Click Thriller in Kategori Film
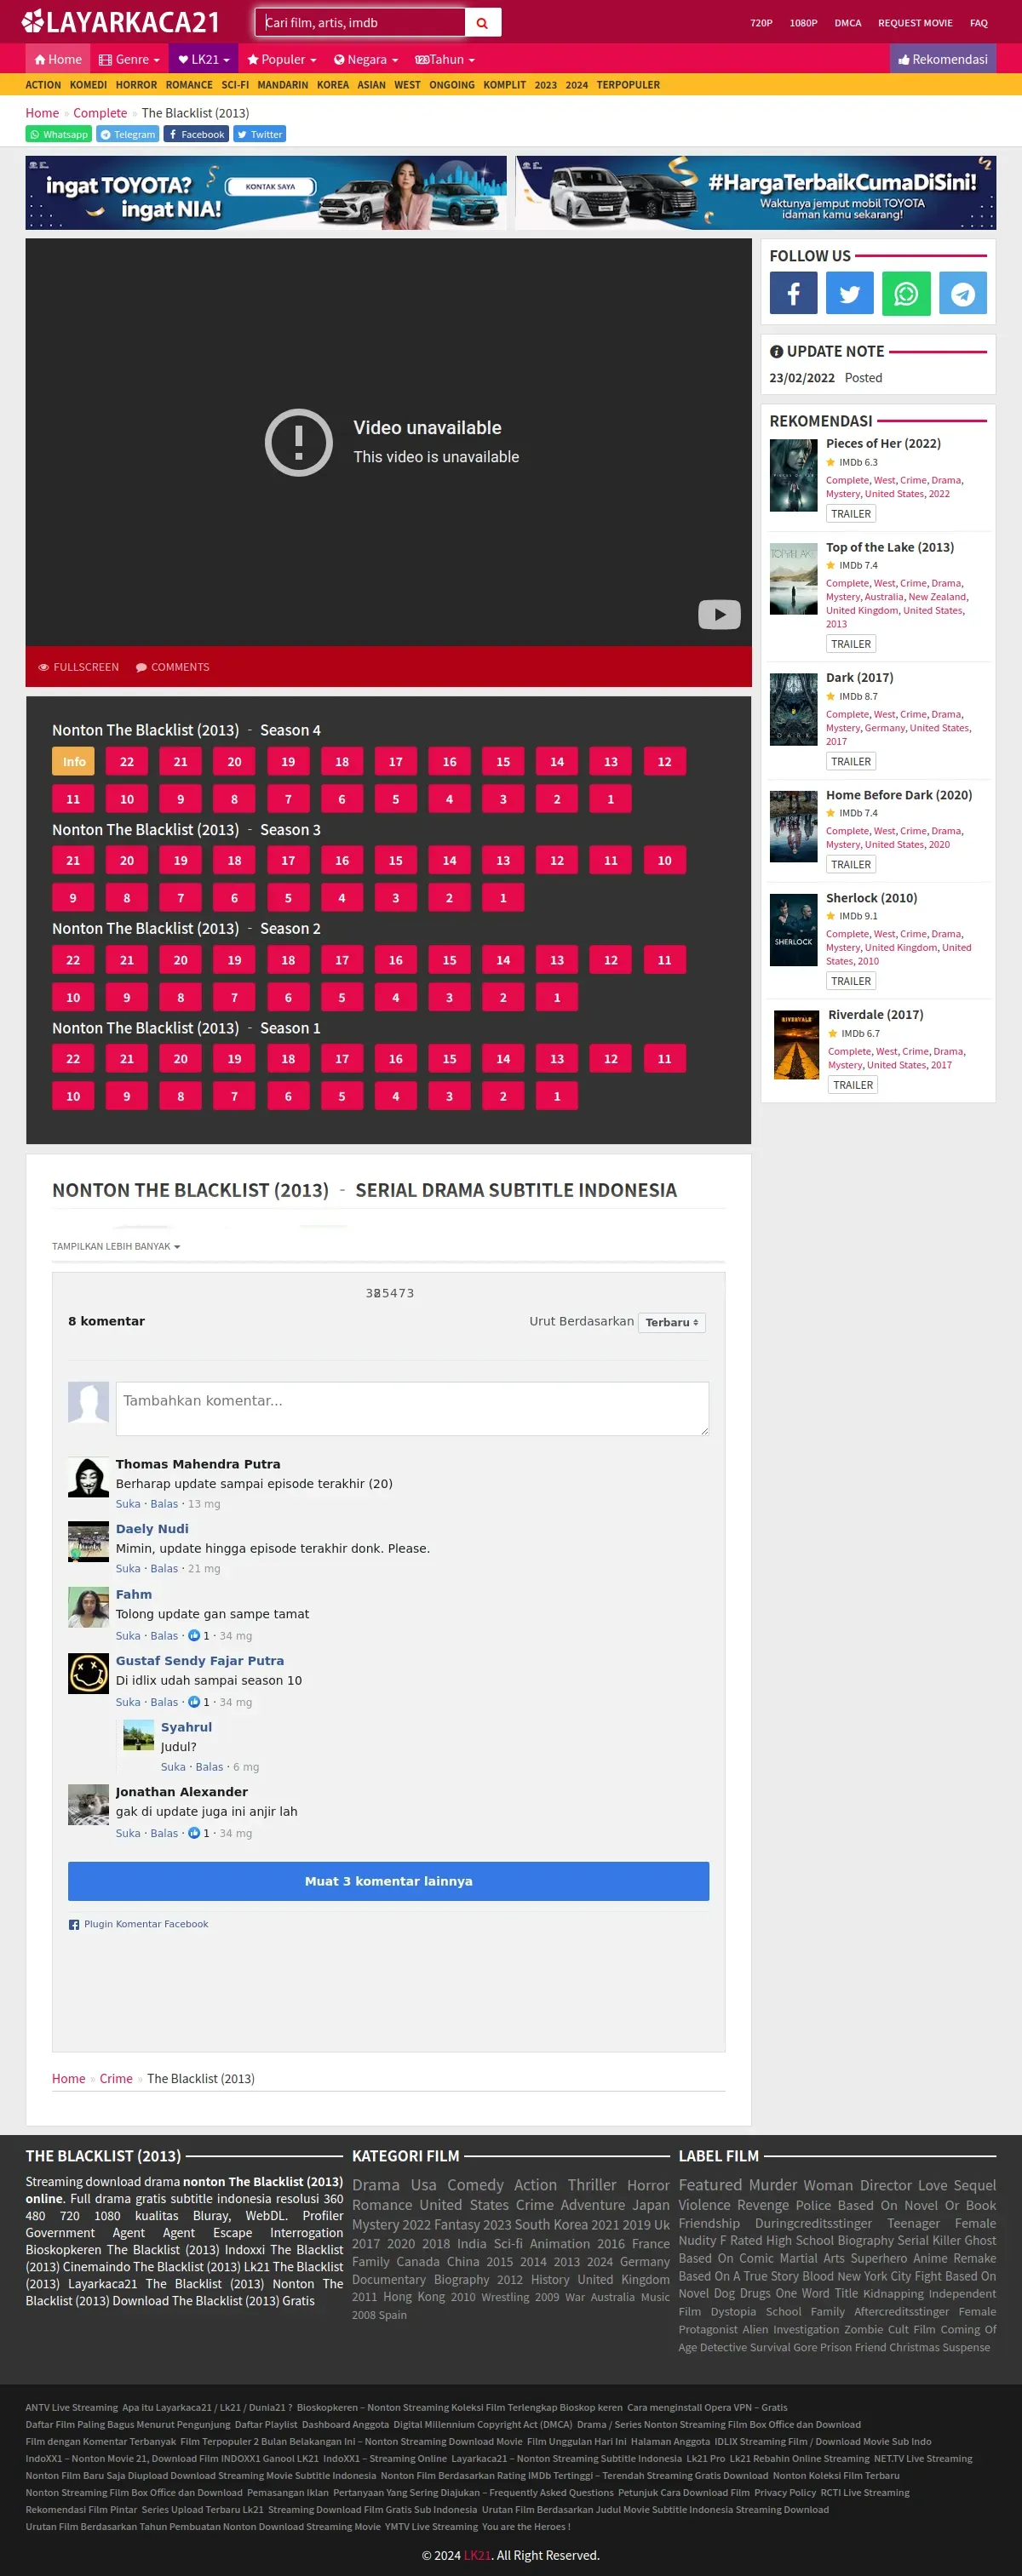 592,2185
